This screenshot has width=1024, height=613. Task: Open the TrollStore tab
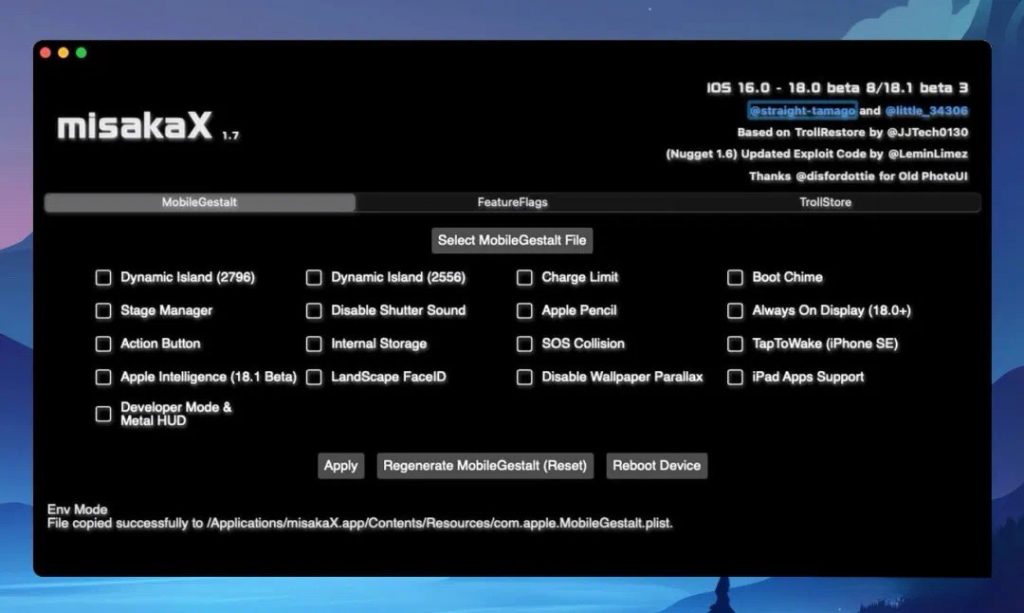[824, 203]
